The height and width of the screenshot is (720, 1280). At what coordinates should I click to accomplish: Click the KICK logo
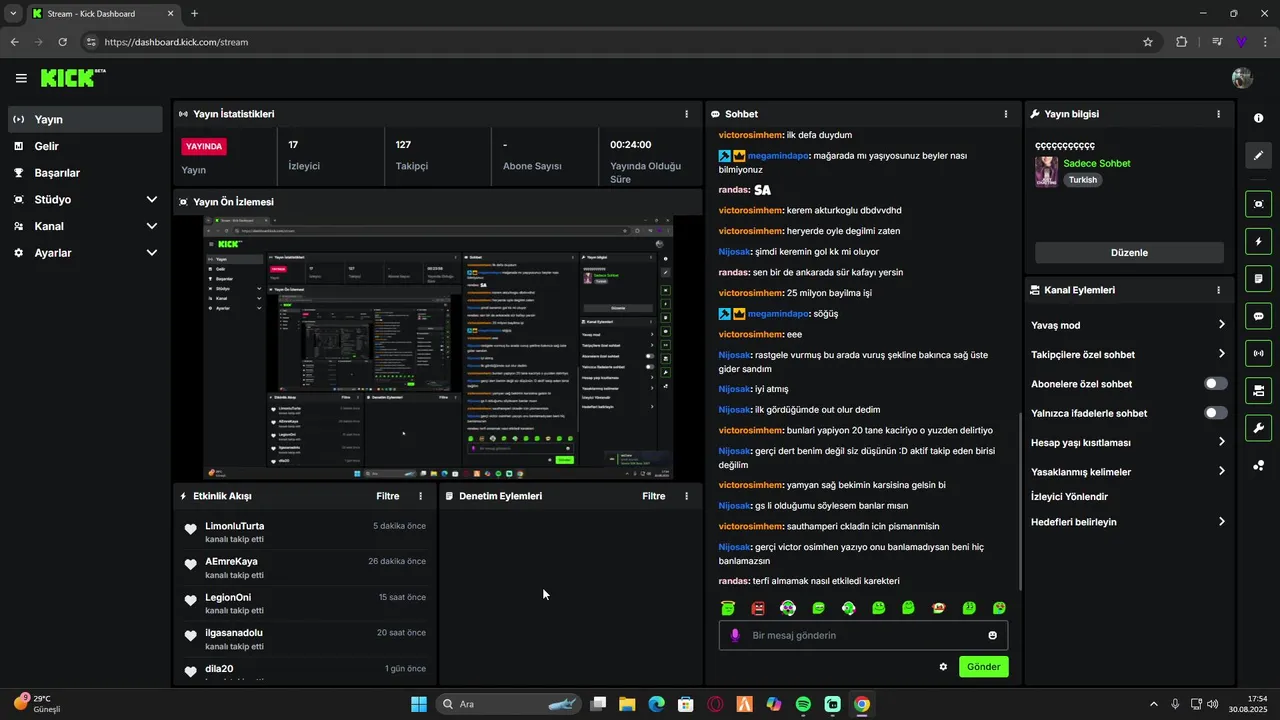[73, 78]
